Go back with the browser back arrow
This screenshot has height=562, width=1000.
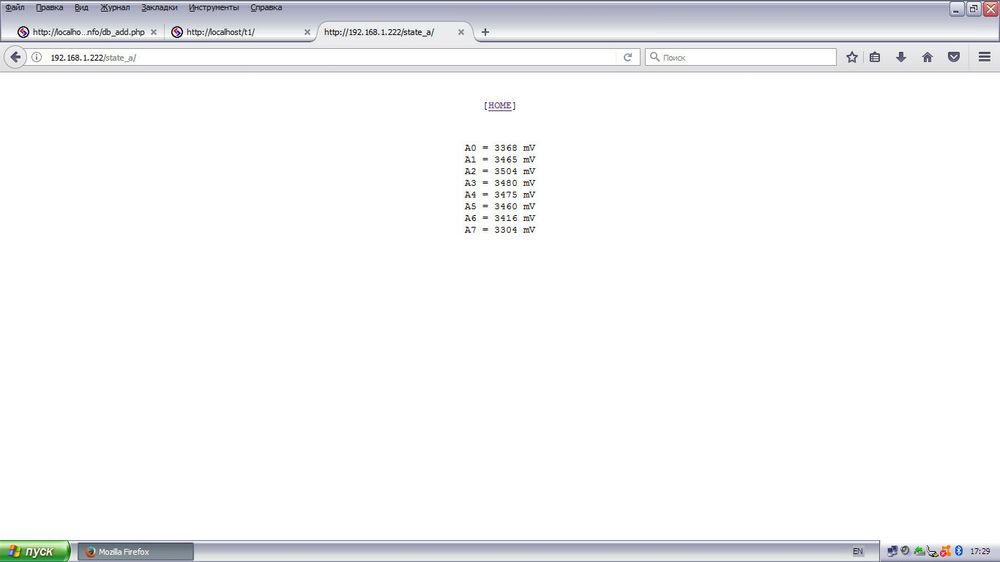coord(15,57)
